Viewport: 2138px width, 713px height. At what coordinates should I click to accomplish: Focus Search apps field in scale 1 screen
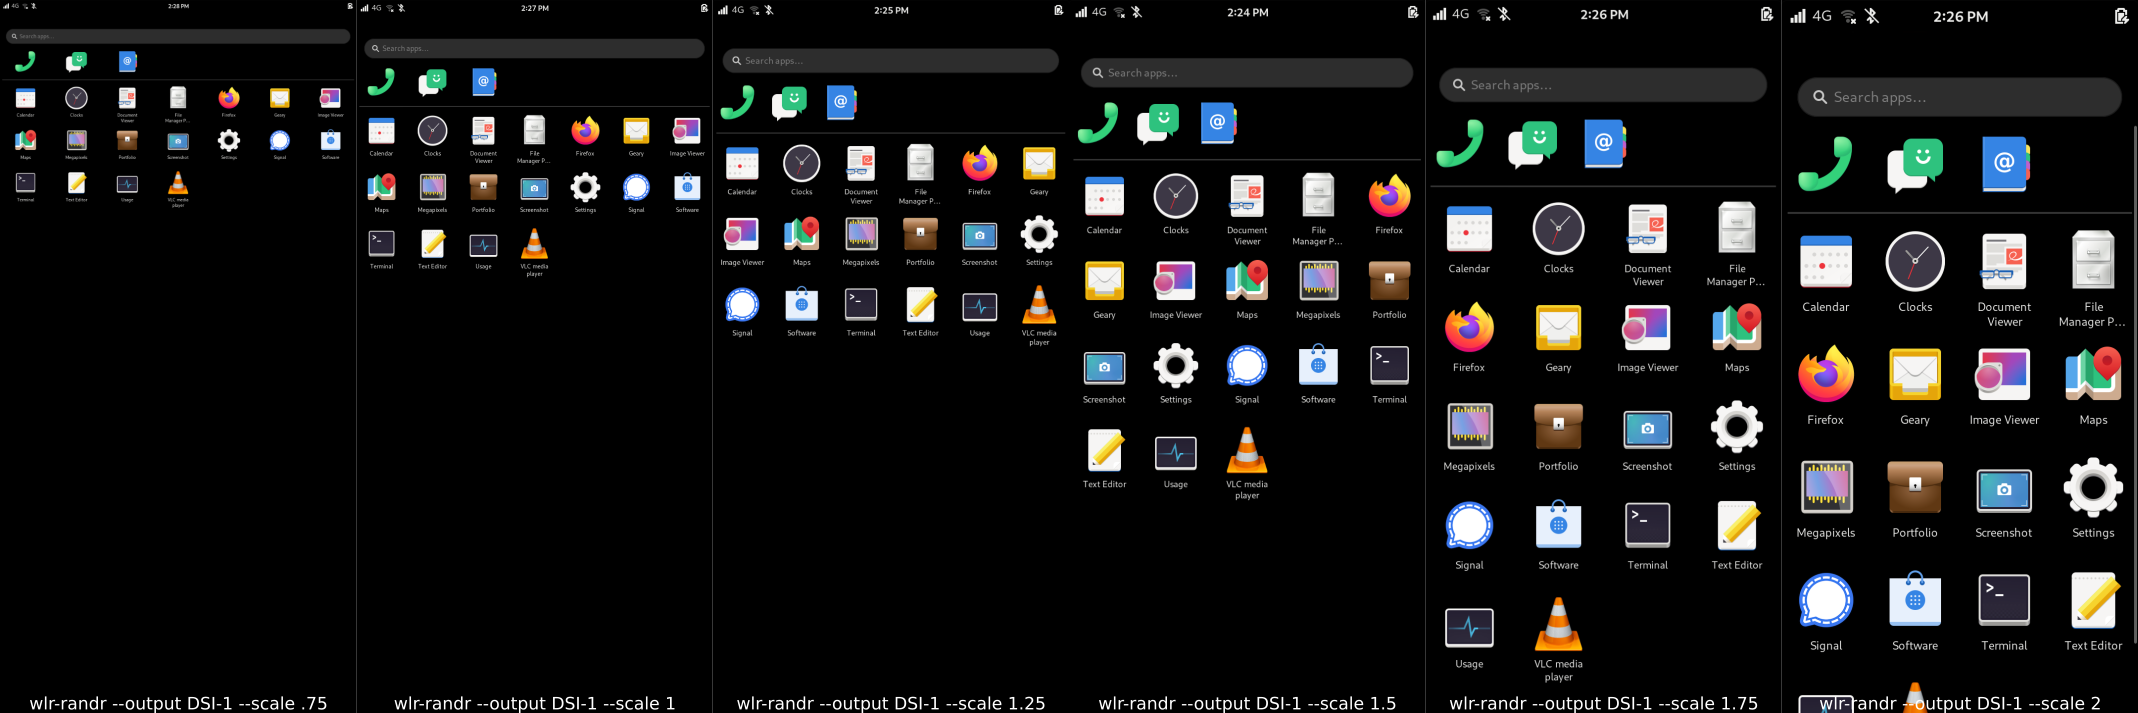(x=534, y=48)
